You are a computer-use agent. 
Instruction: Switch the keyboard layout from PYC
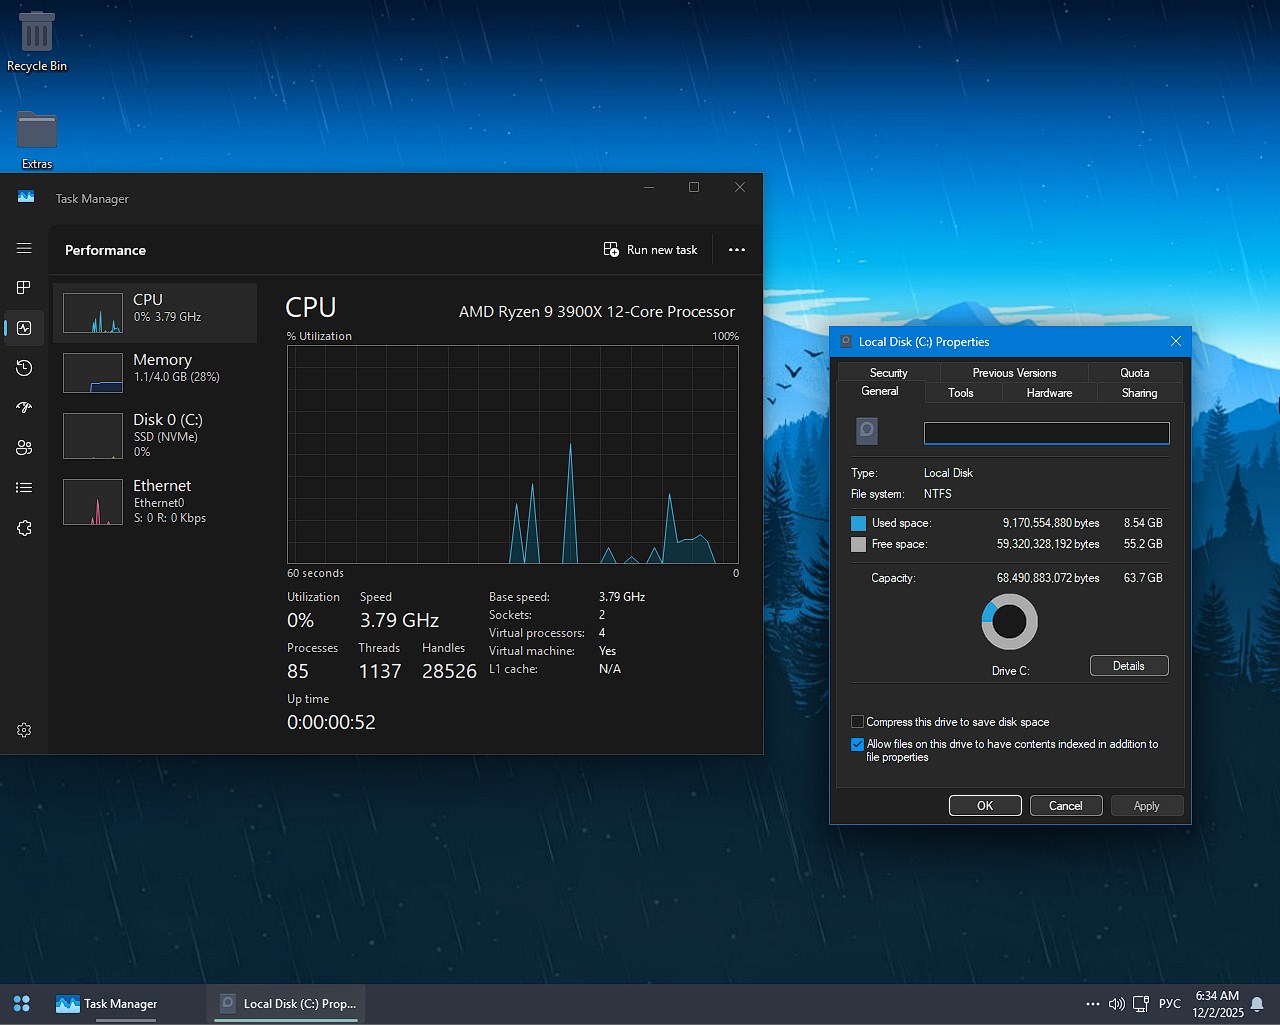[x=1169, y=1004]
